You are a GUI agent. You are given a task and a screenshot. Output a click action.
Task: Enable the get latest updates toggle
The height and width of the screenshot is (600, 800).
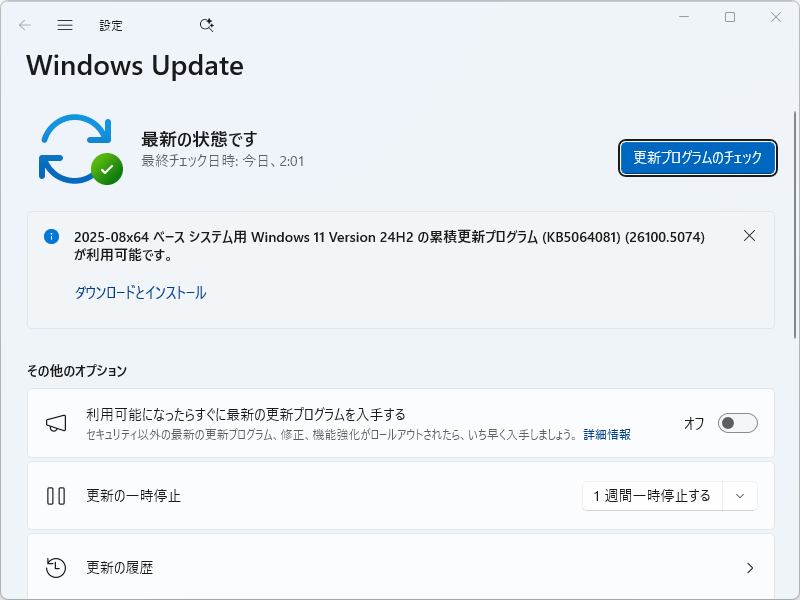tap(738, 423)
